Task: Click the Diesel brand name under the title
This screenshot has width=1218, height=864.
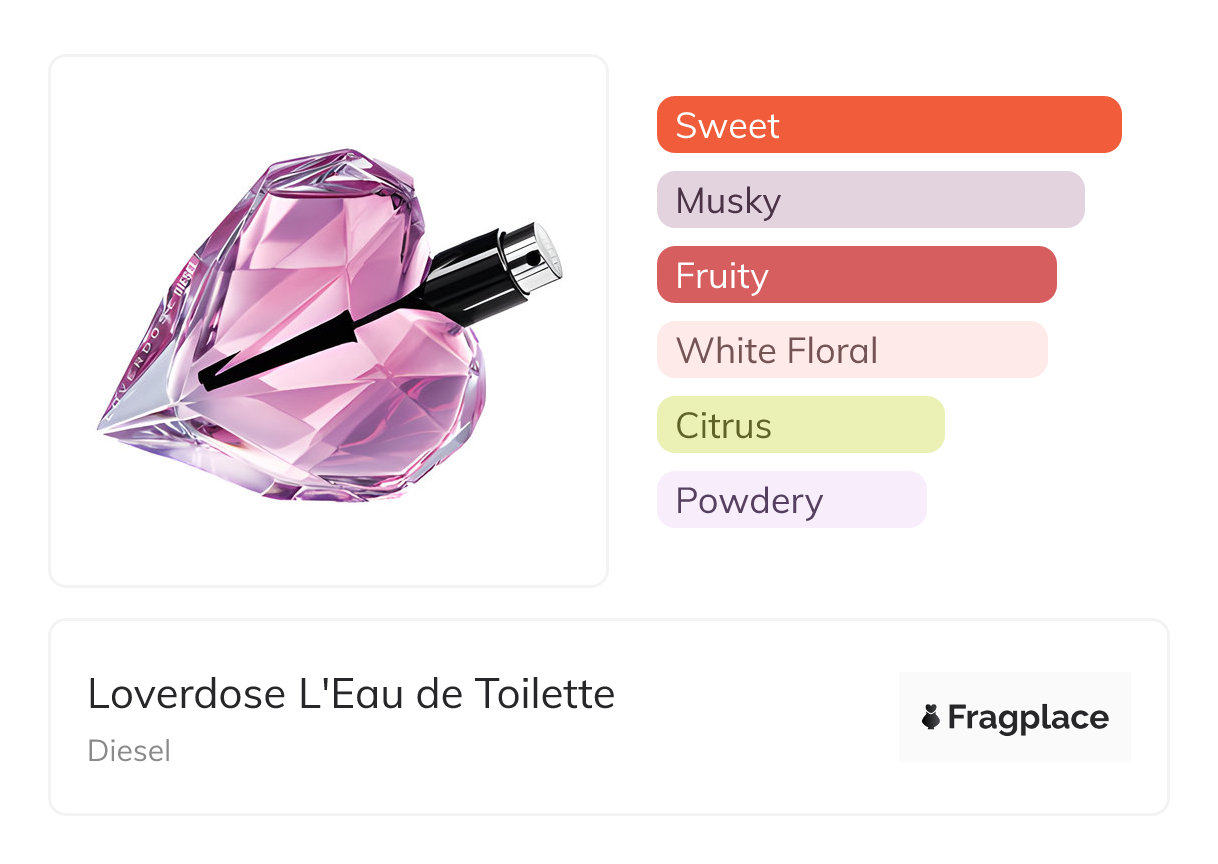Action: pos(129,751)
